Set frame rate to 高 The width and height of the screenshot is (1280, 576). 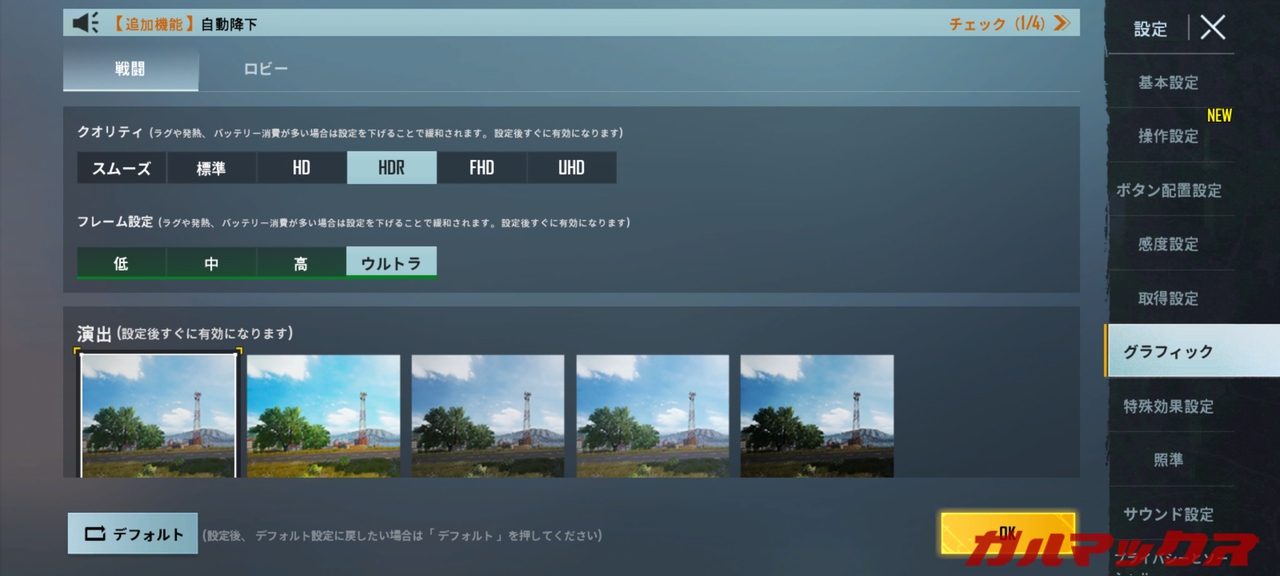[x=301, y=263]
